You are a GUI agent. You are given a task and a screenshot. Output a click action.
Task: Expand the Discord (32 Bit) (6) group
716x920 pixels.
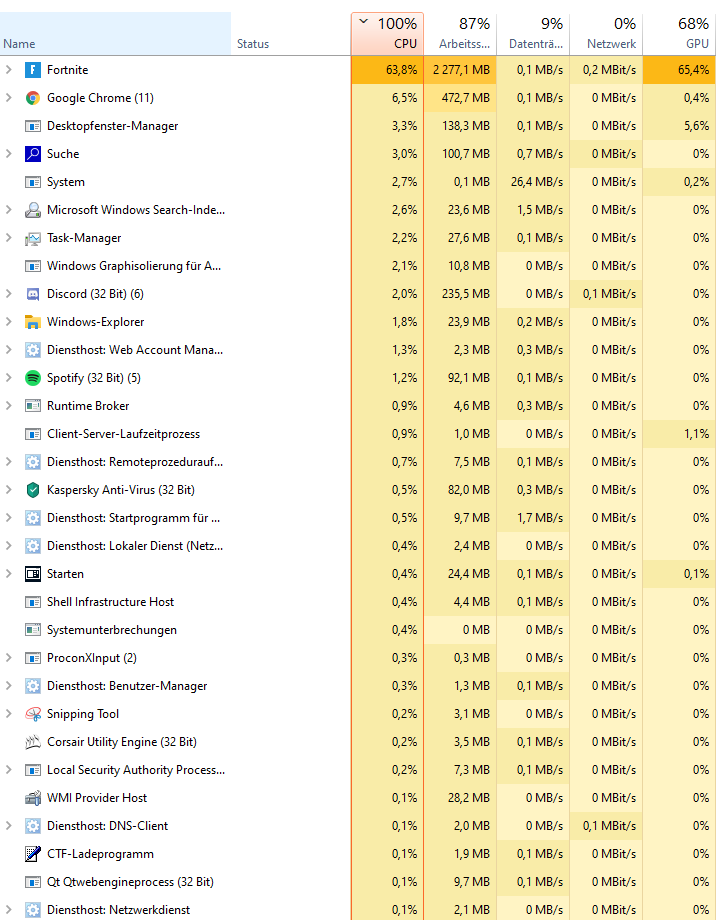click(x=9, y=294)
